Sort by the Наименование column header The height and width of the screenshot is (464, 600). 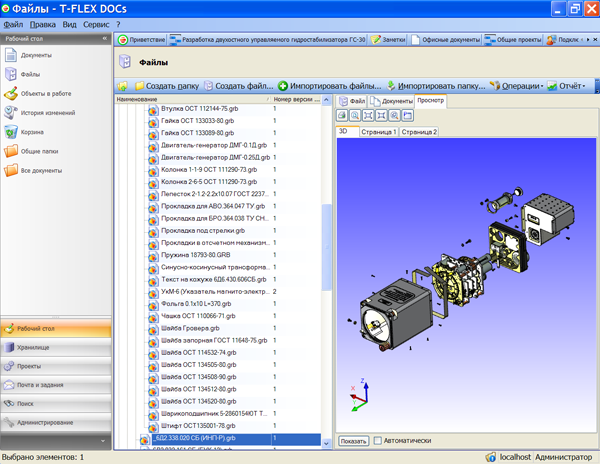[x=193, y=99]
